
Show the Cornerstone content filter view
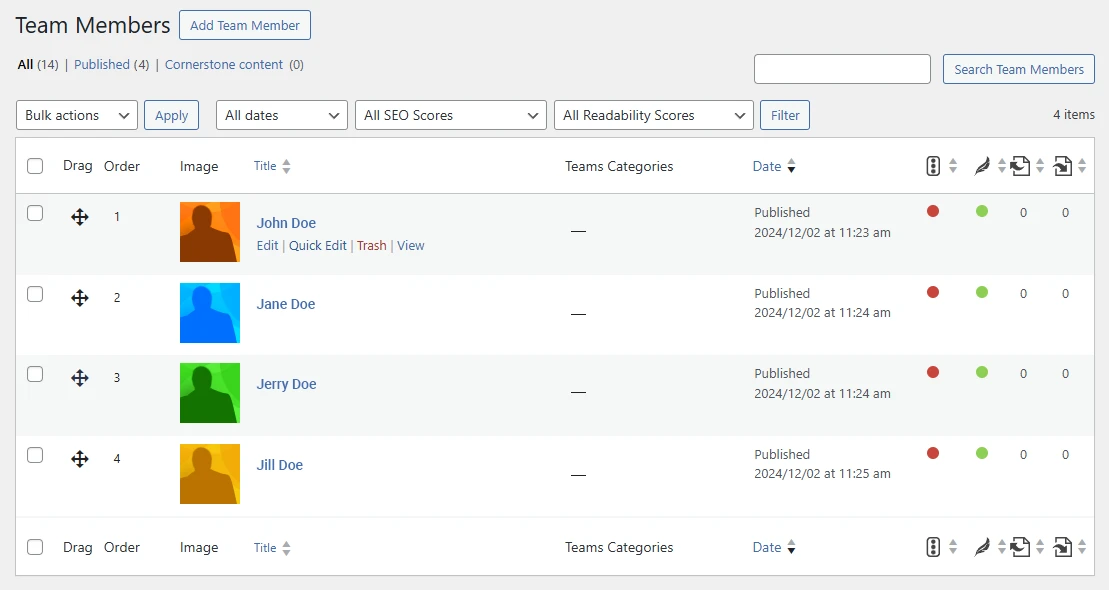tap(224, 65)
